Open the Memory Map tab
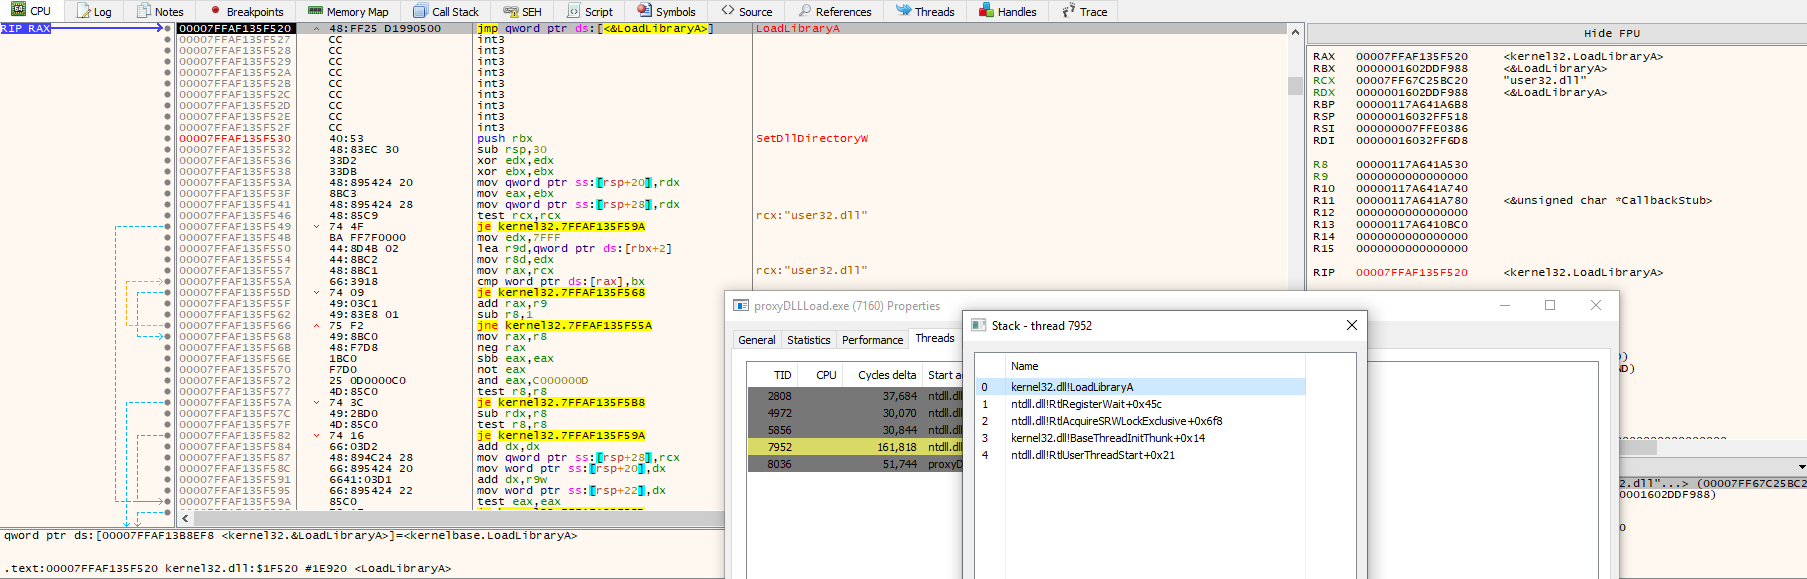This screenshot has width=1807, height=579. pos(348,11)
